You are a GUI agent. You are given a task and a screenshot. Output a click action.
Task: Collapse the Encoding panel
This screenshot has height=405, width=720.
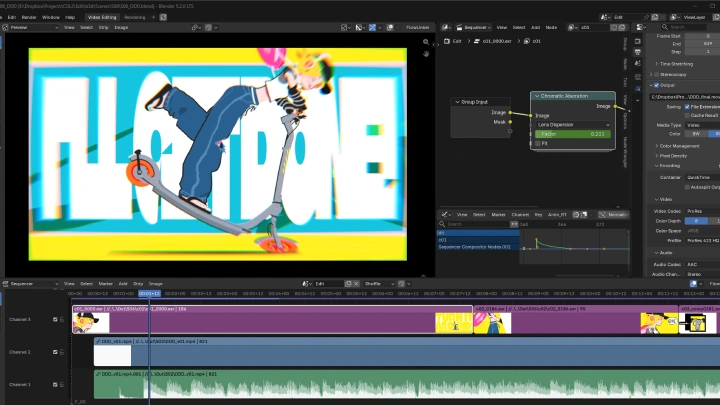667,166
